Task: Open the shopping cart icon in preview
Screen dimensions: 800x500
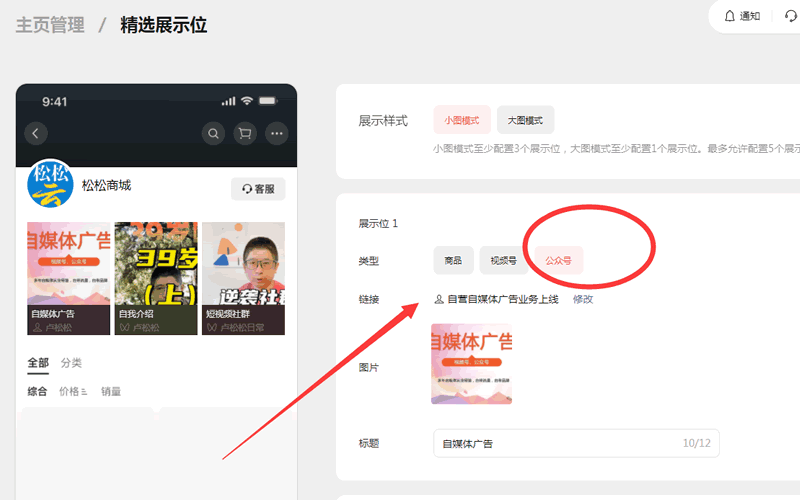Action: point(245,134)
